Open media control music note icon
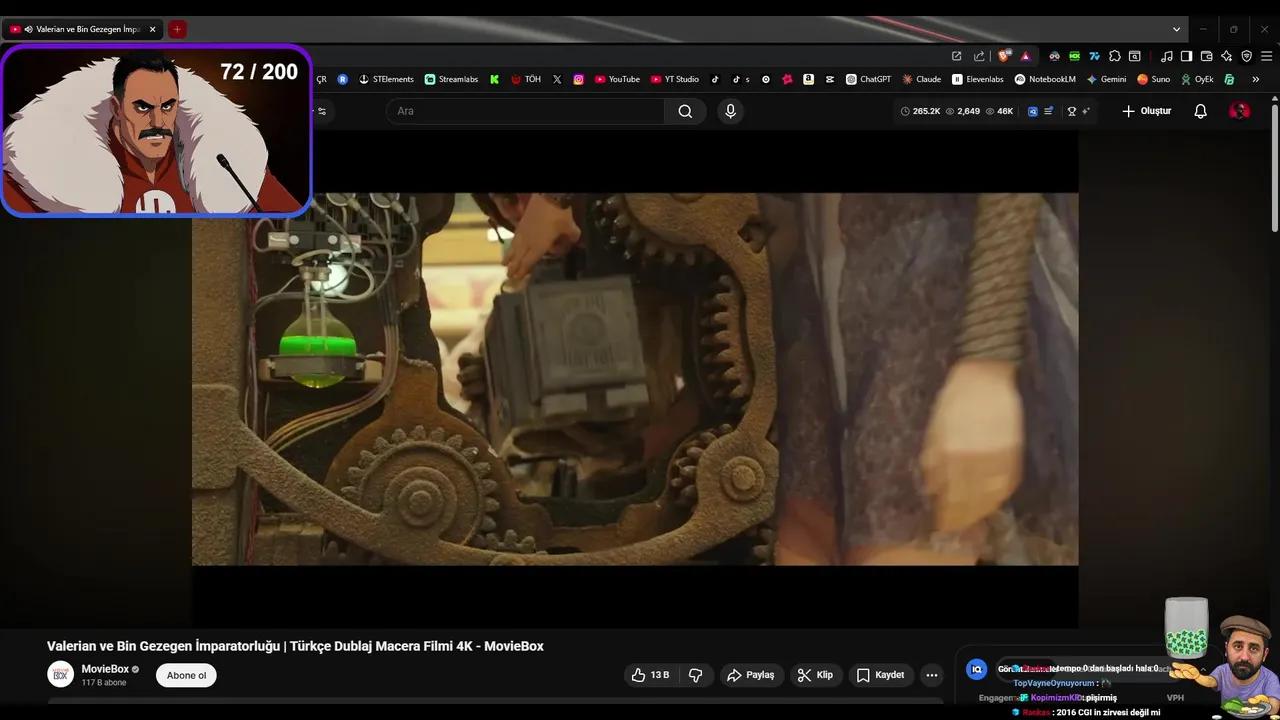 click(1166, 56)
